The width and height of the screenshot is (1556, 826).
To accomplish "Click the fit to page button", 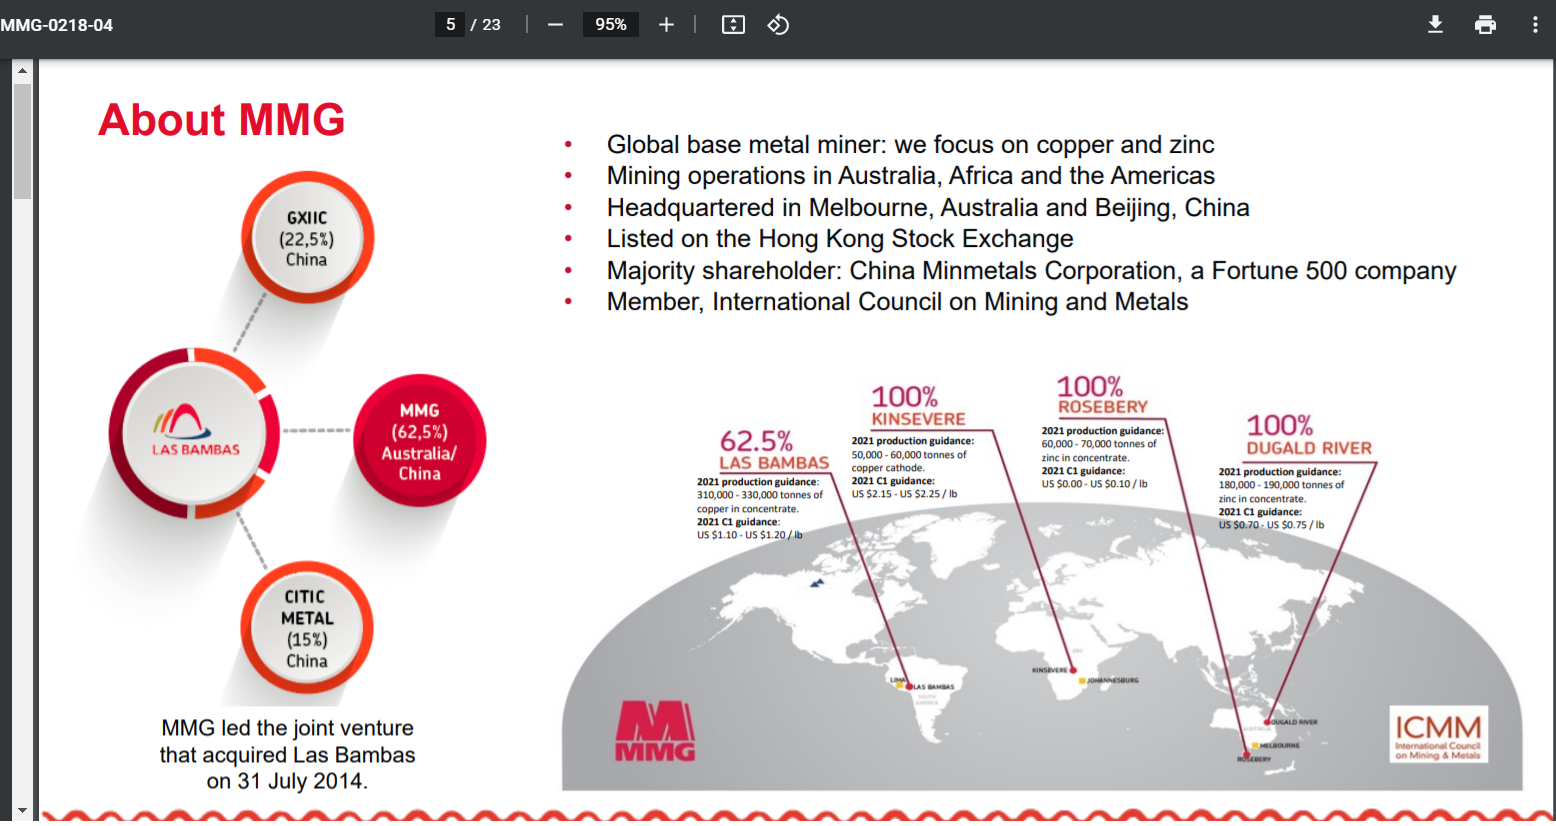I will click(x=734, y=25).
